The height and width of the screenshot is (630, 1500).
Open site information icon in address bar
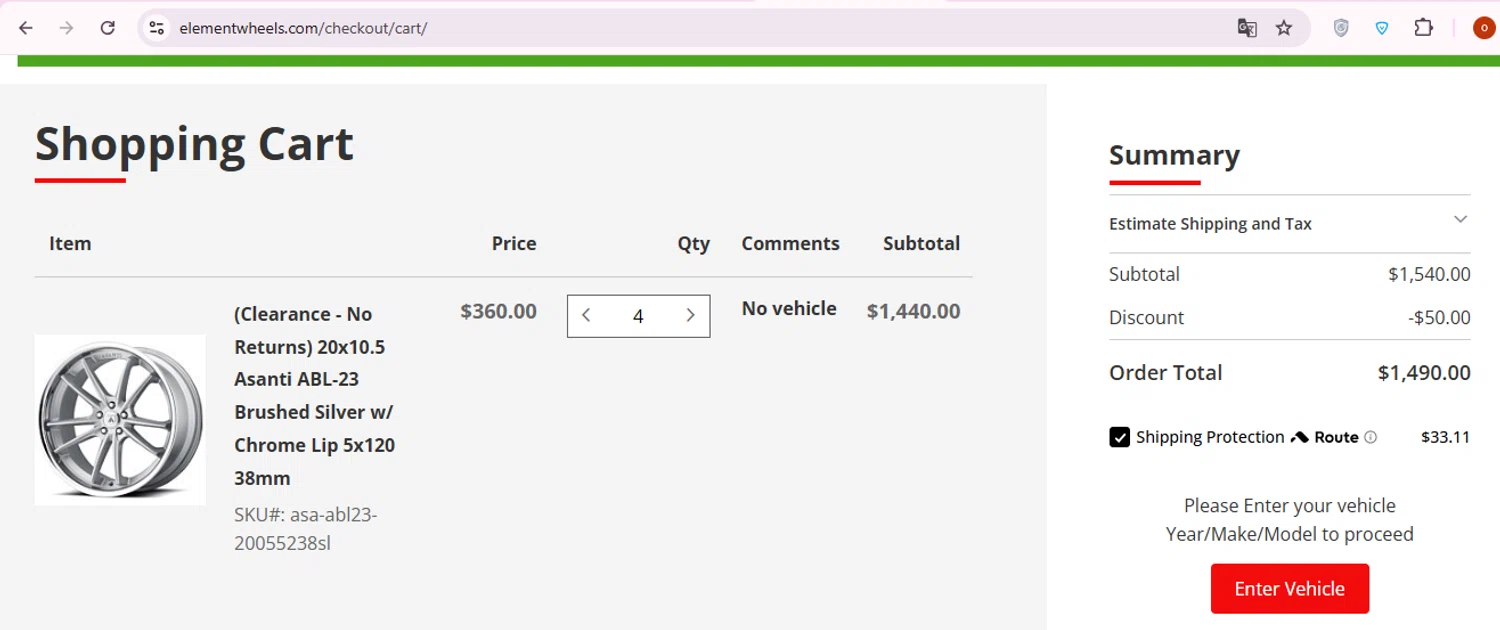(157, 28)
